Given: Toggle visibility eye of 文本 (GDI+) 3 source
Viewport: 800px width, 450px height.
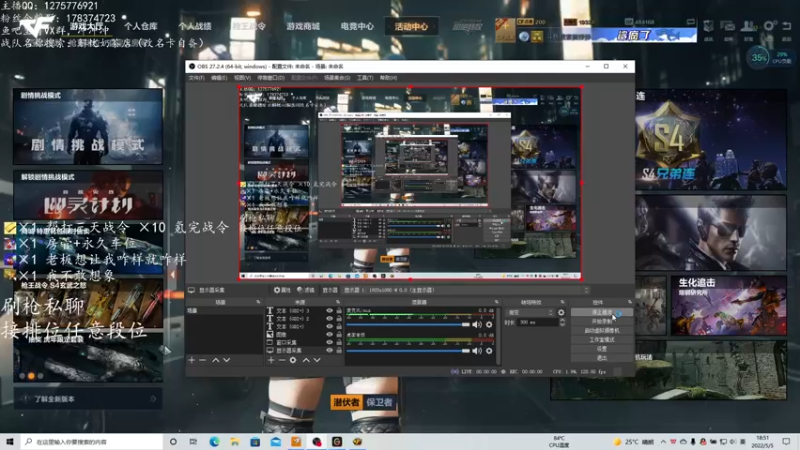Looking at the screenshot, I should click(x=330, y=310).
